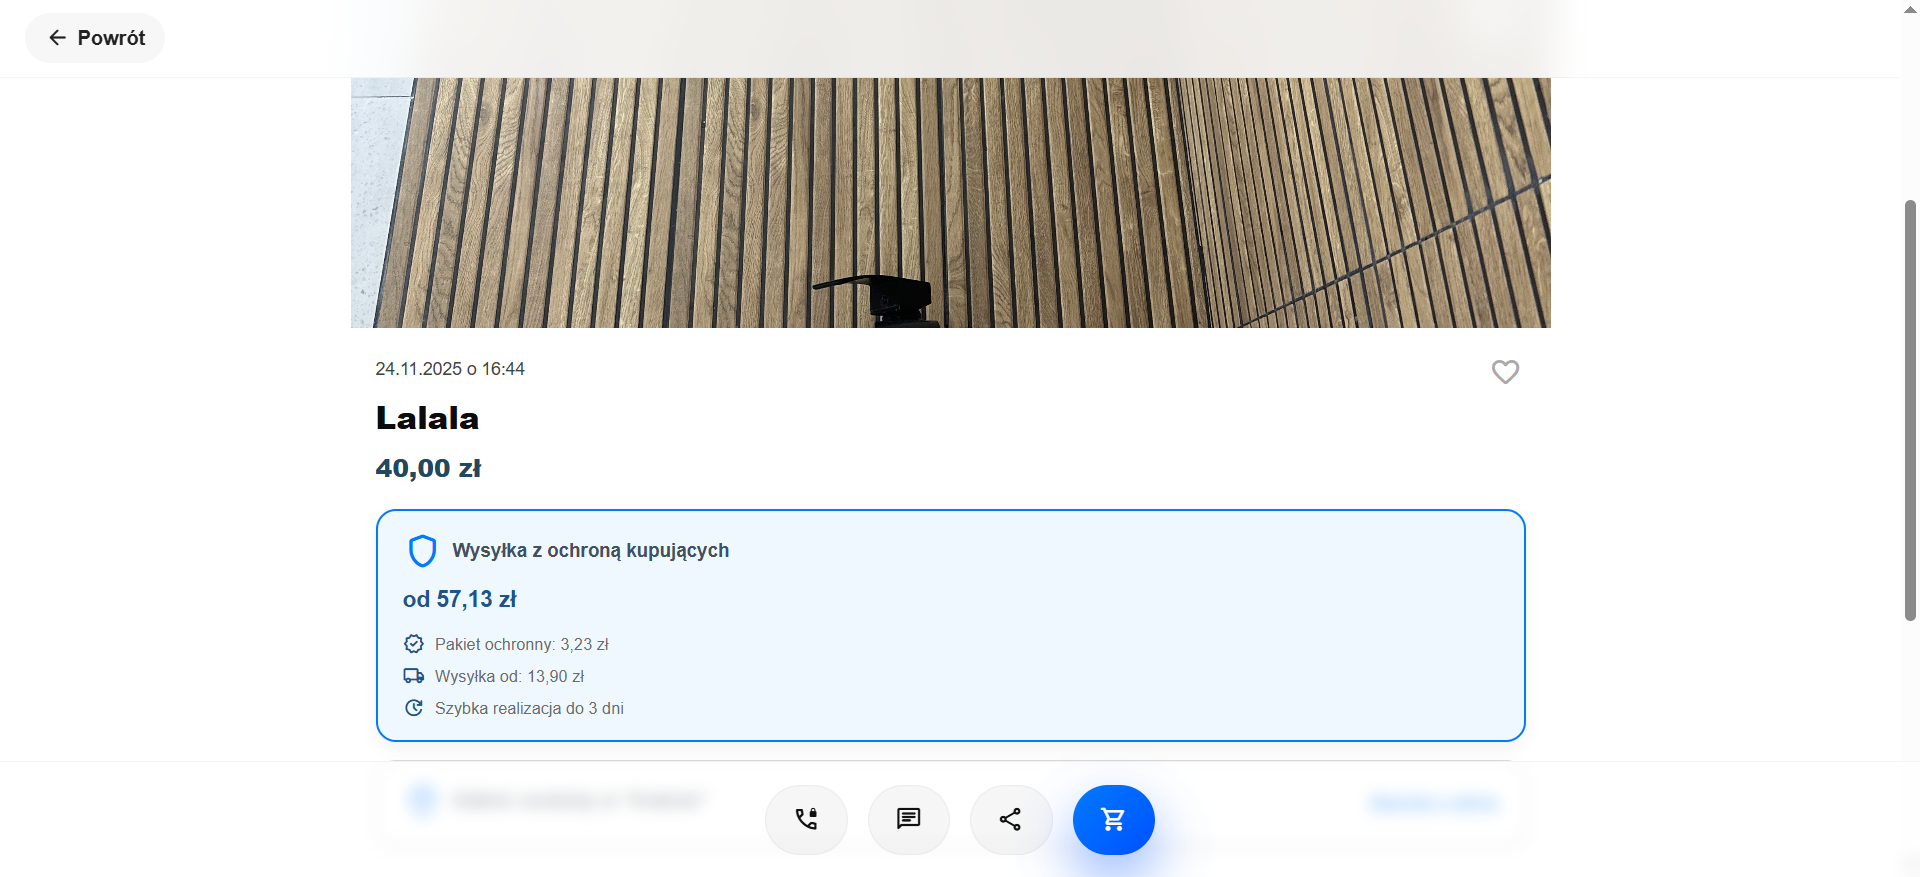Select the Wysyłka z ochroną kupujących heading
The height and width of the screenshot is (877, 1920).
click(x=590, y=551)
